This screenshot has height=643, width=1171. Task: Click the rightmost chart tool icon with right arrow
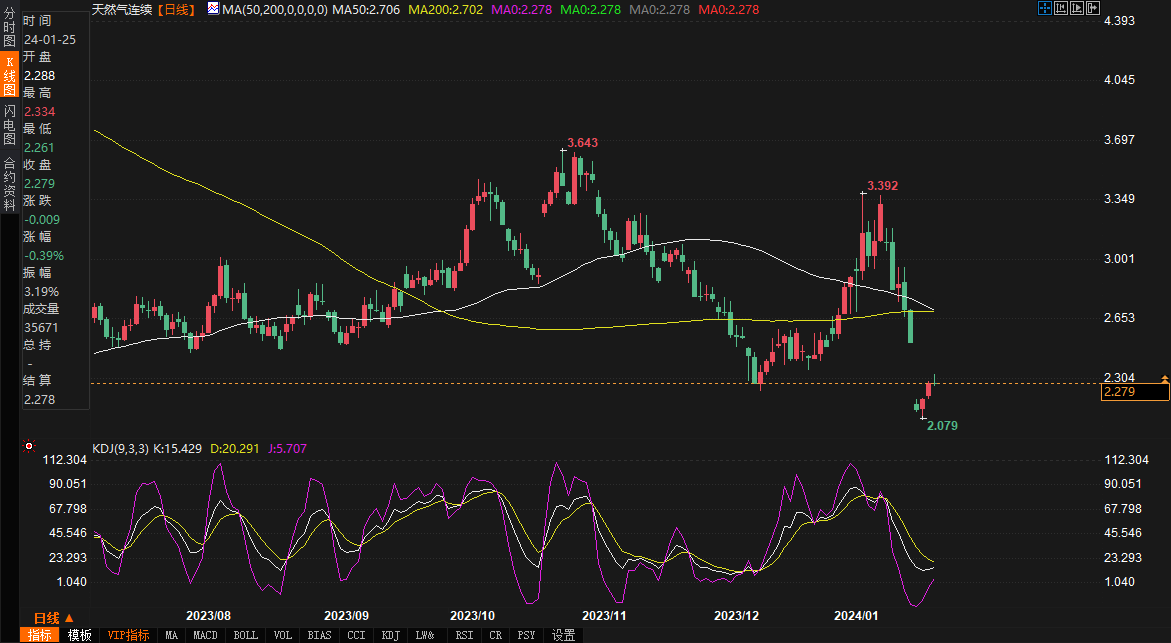click(1092, 9)
